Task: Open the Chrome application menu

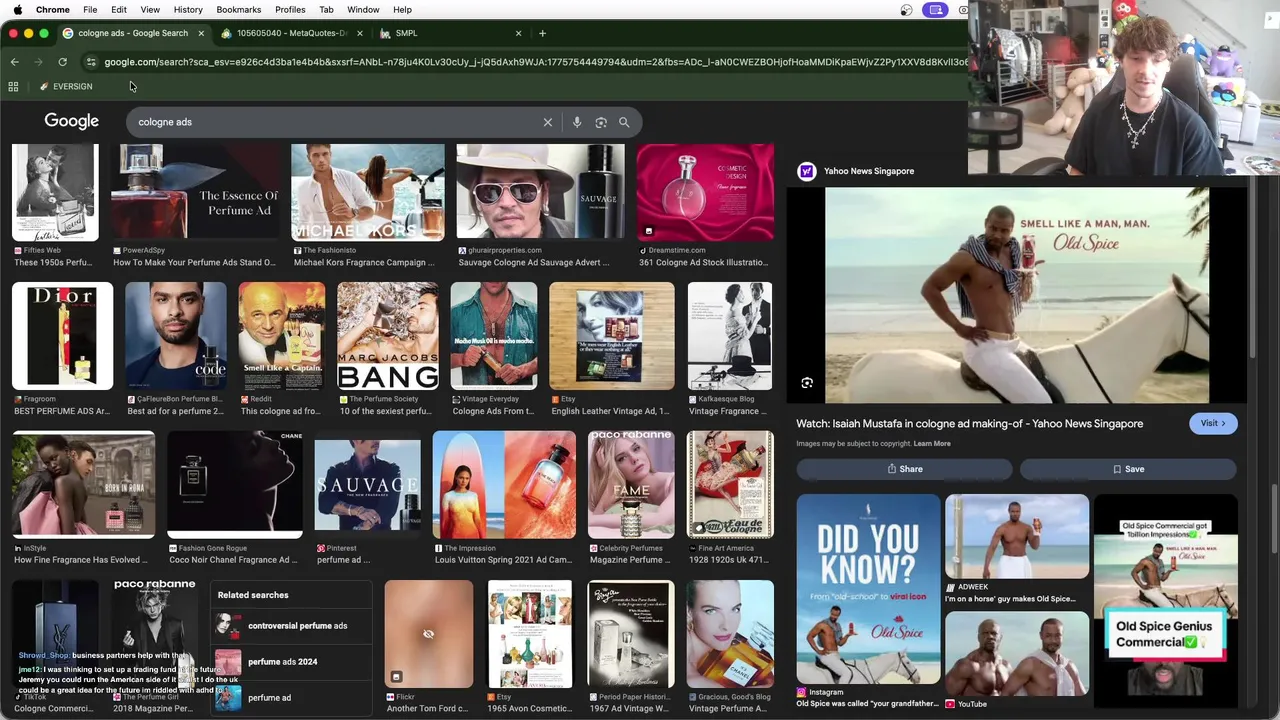Action: pyautogui.click(x=53, y=10)
